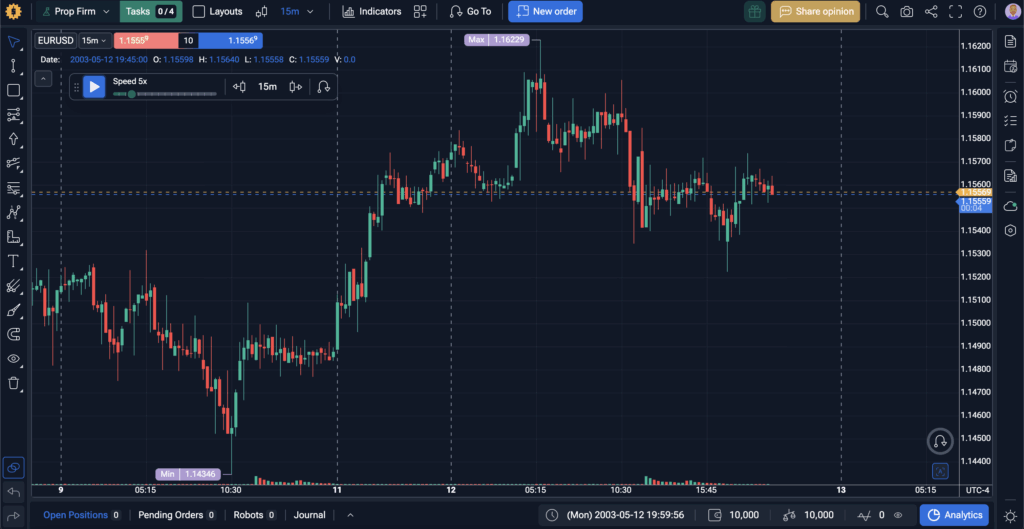Click the share icon in top bar
The image size is (1024, 529).
click(931, 12)
